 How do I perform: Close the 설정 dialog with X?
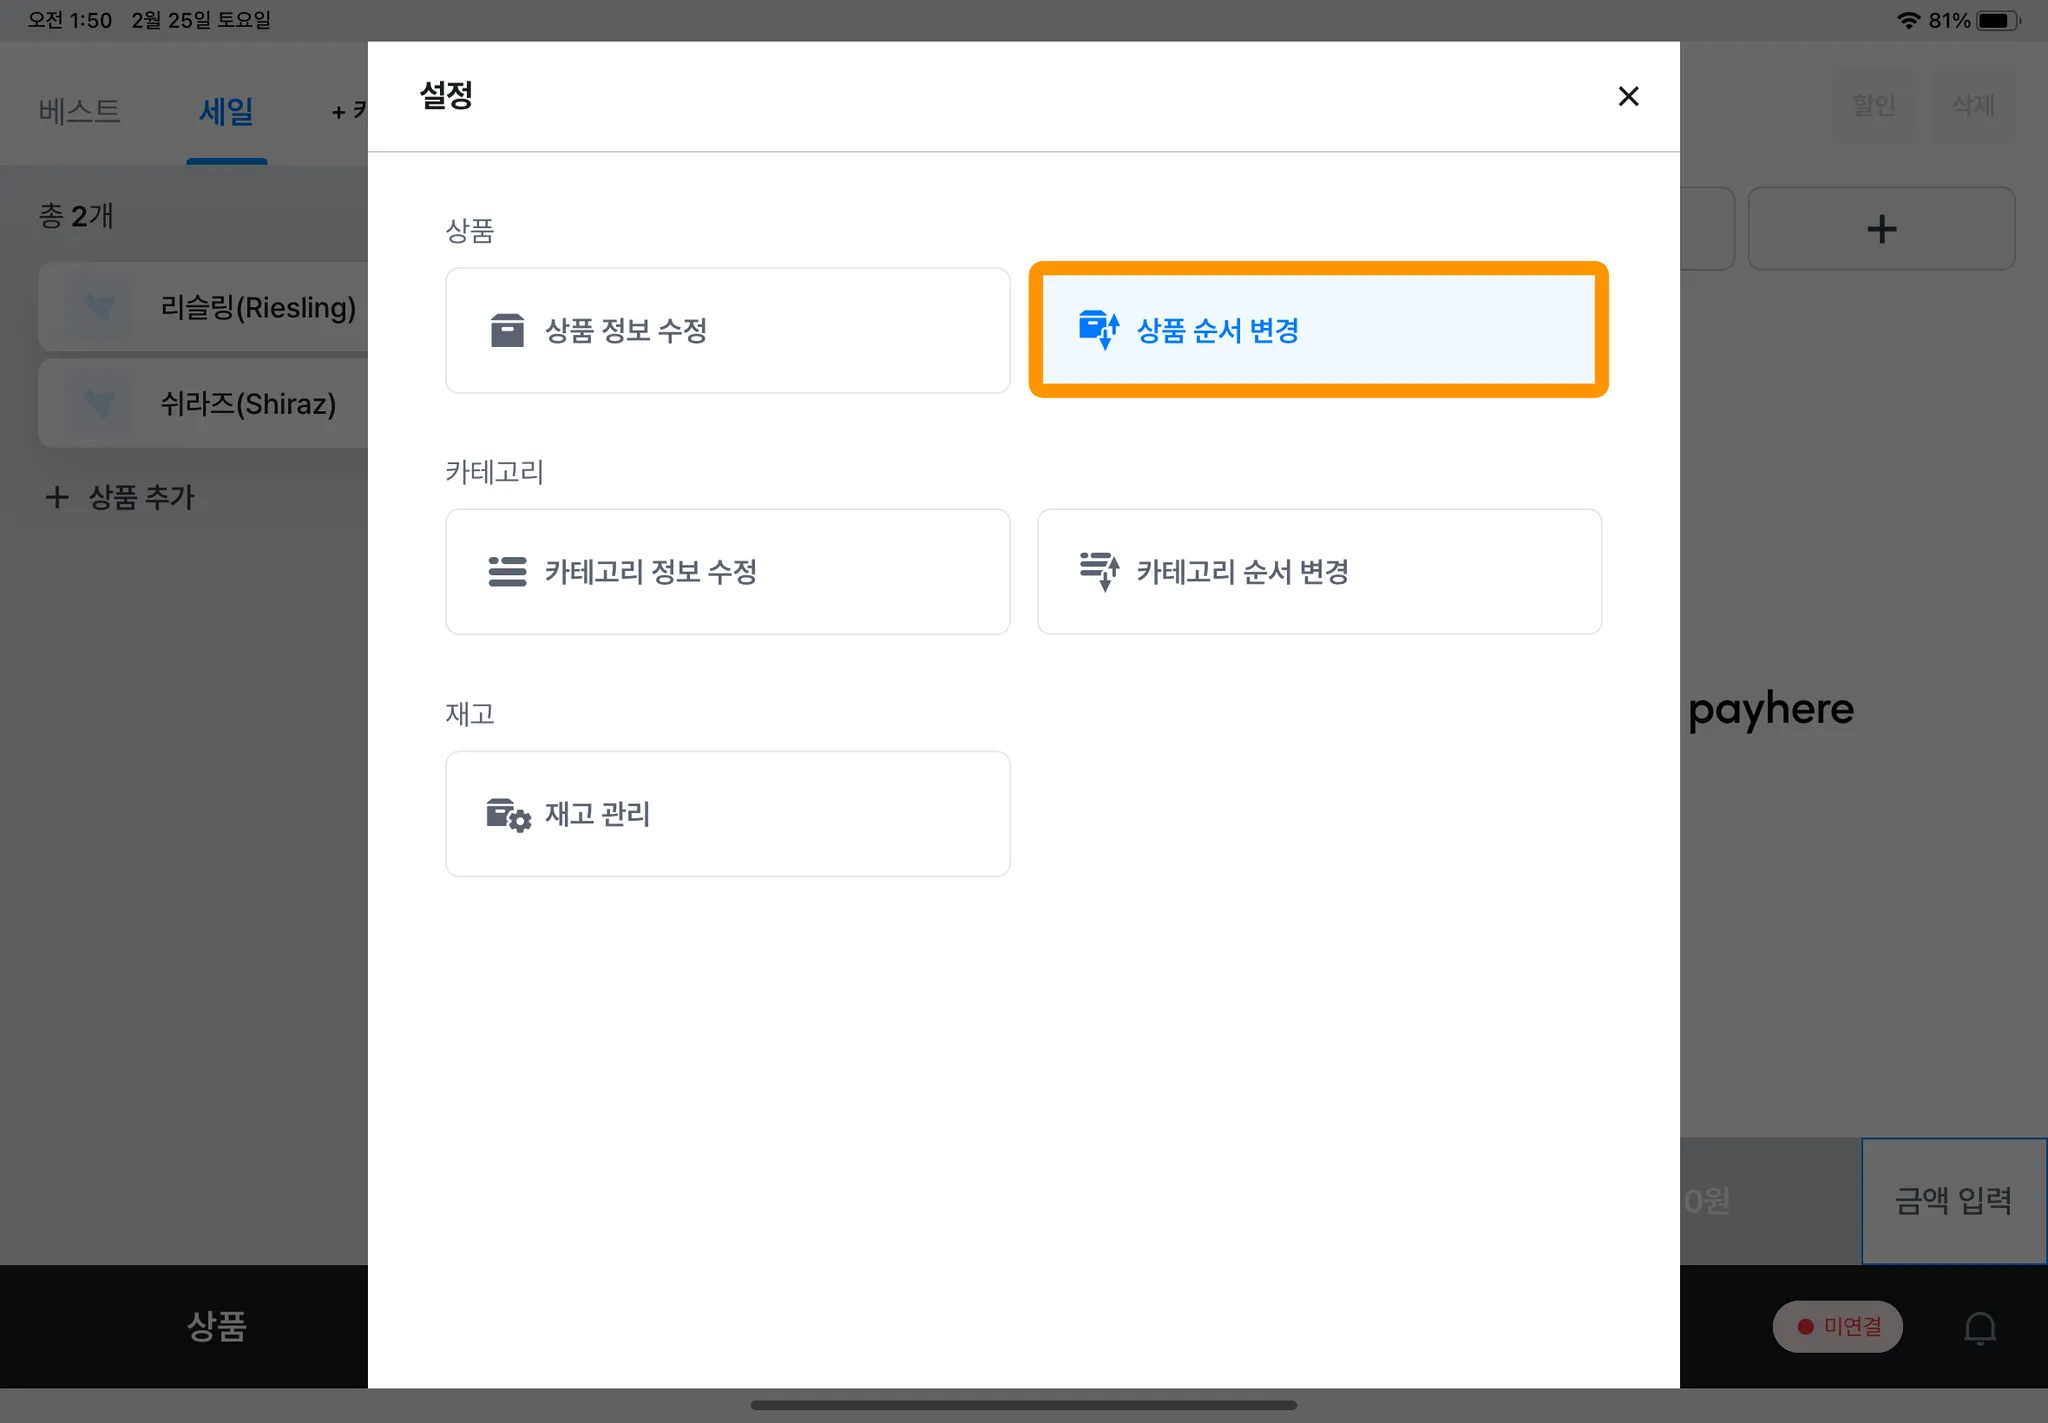1628,96
